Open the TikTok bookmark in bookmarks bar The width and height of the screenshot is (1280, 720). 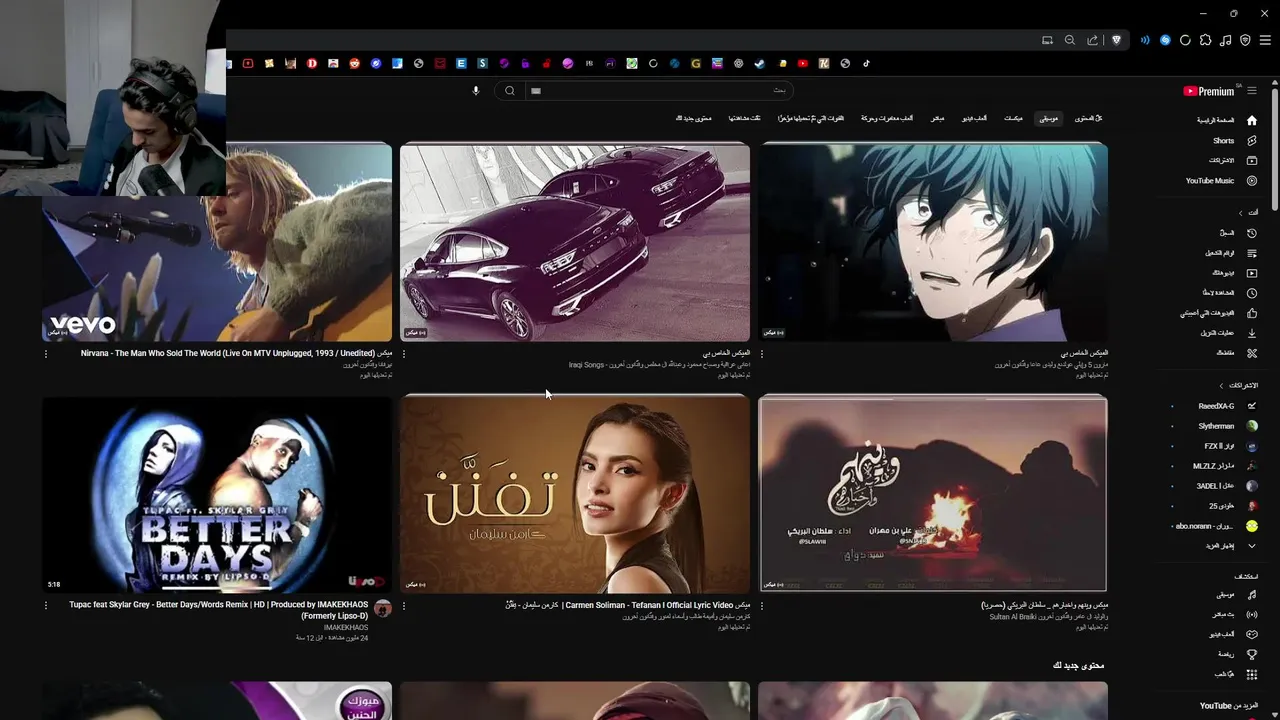click(867, 63)
